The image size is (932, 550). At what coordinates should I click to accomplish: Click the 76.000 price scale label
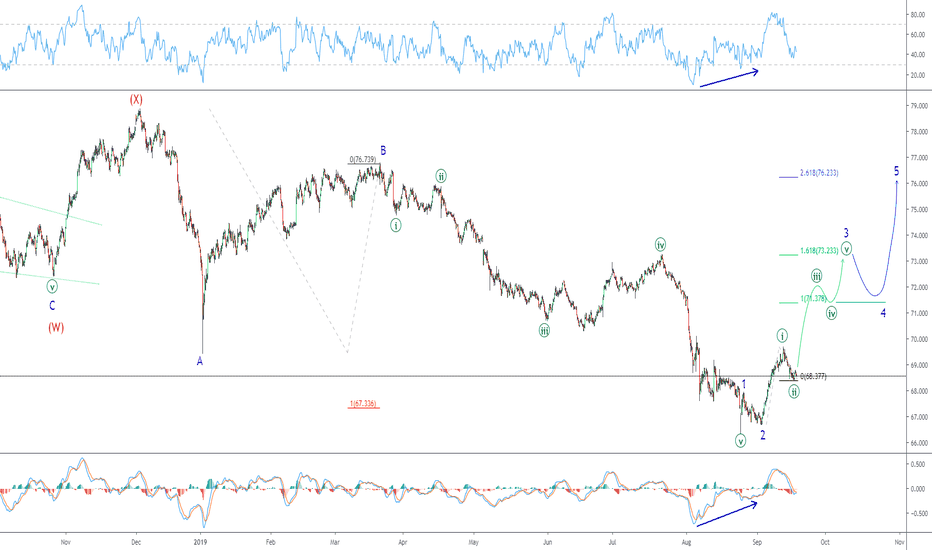(x=918, y=184)
